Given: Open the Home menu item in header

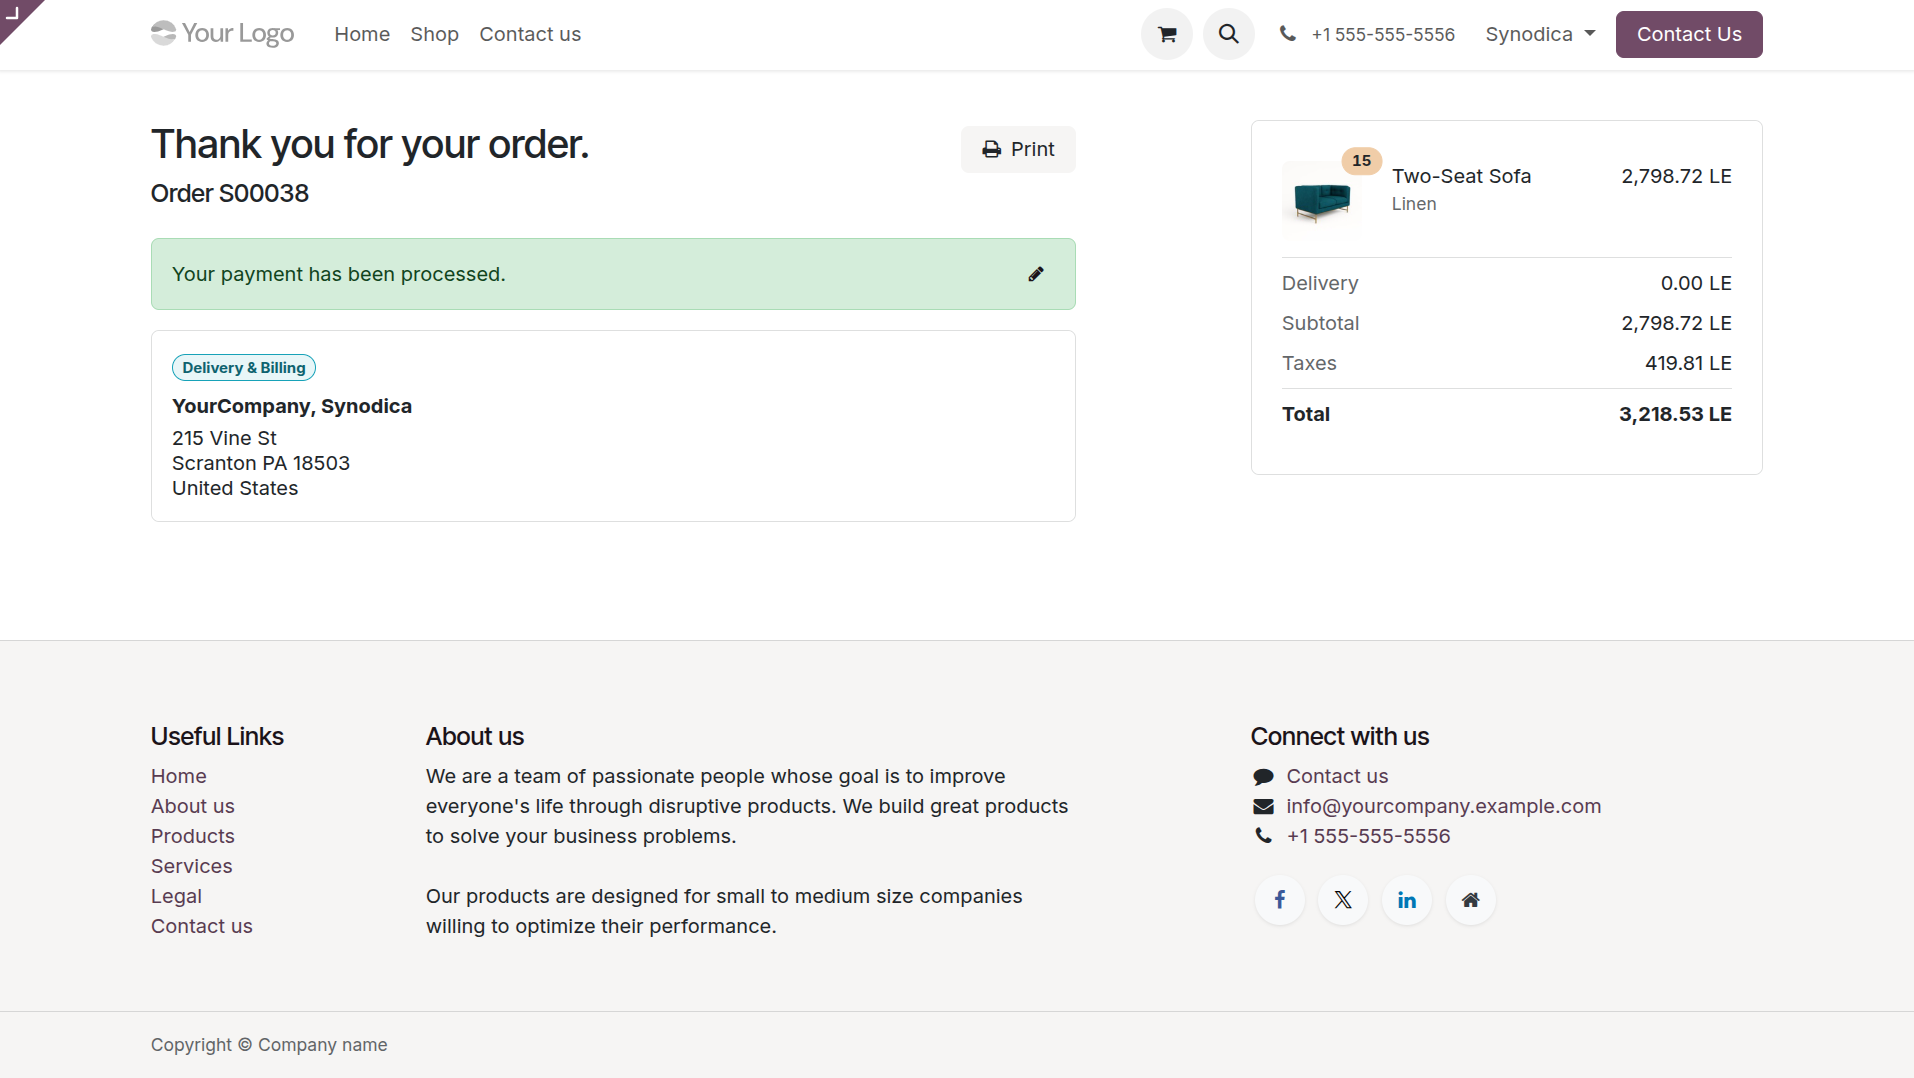Looking at the screenshot, I should [362, 34].
